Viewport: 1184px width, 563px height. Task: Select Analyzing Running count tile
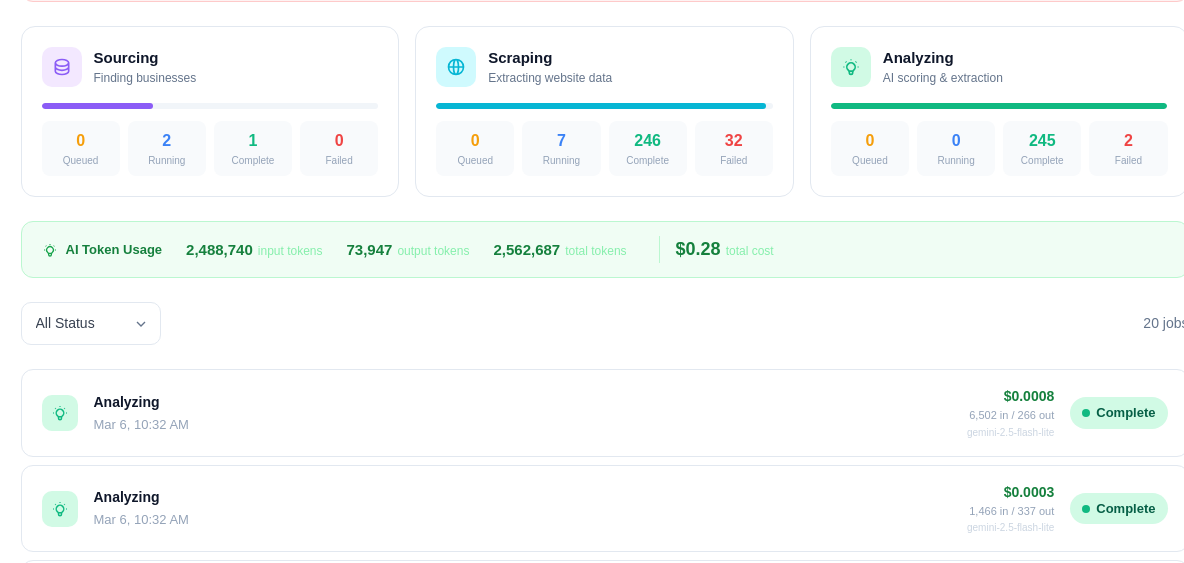[x=956, y=149]
